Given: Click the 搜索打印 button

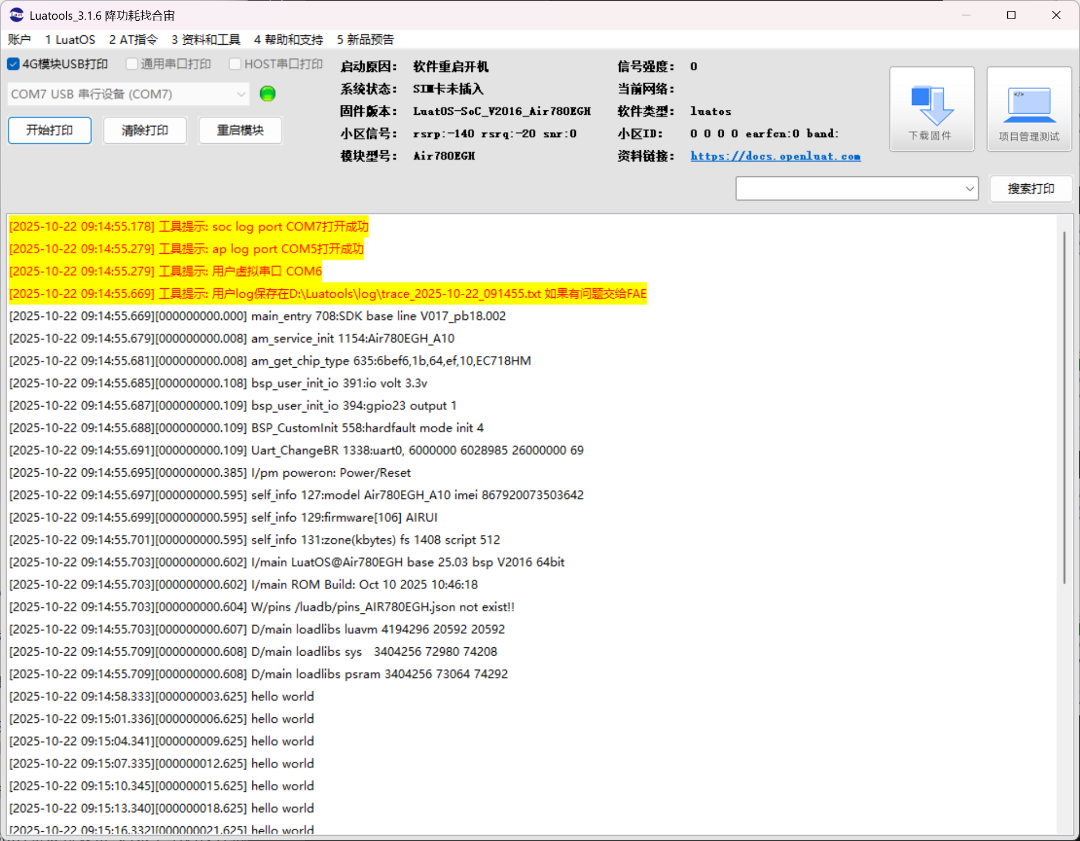Looking at the screenshot, I should 1030,189.
